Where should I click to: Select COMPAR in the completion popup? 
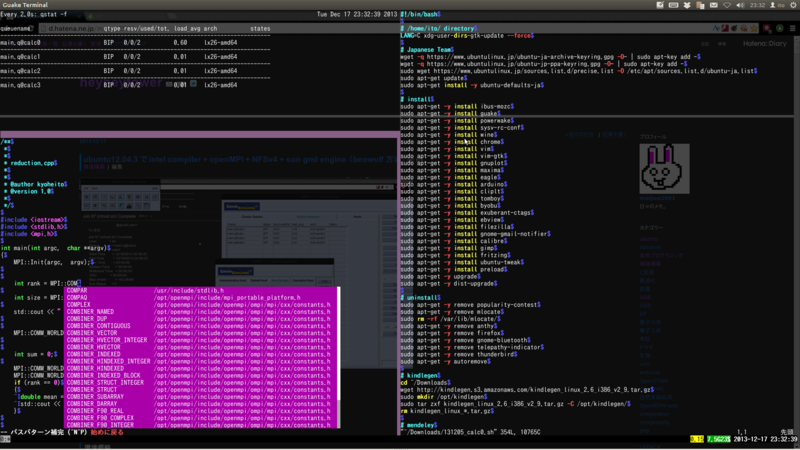pos(201,290)
